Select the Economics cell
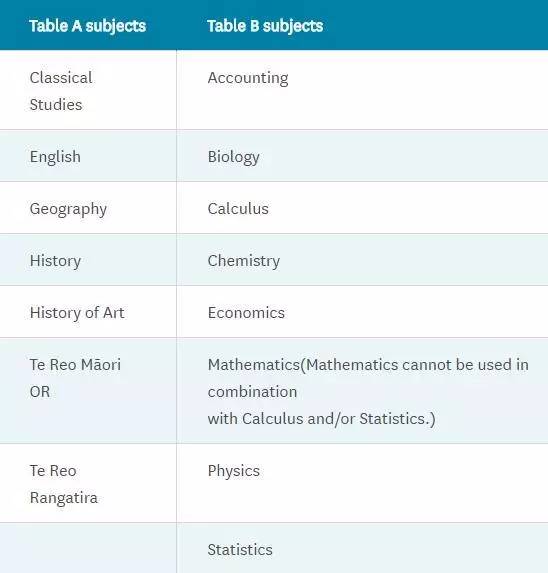The image size is (548, 573). (362, 312)
